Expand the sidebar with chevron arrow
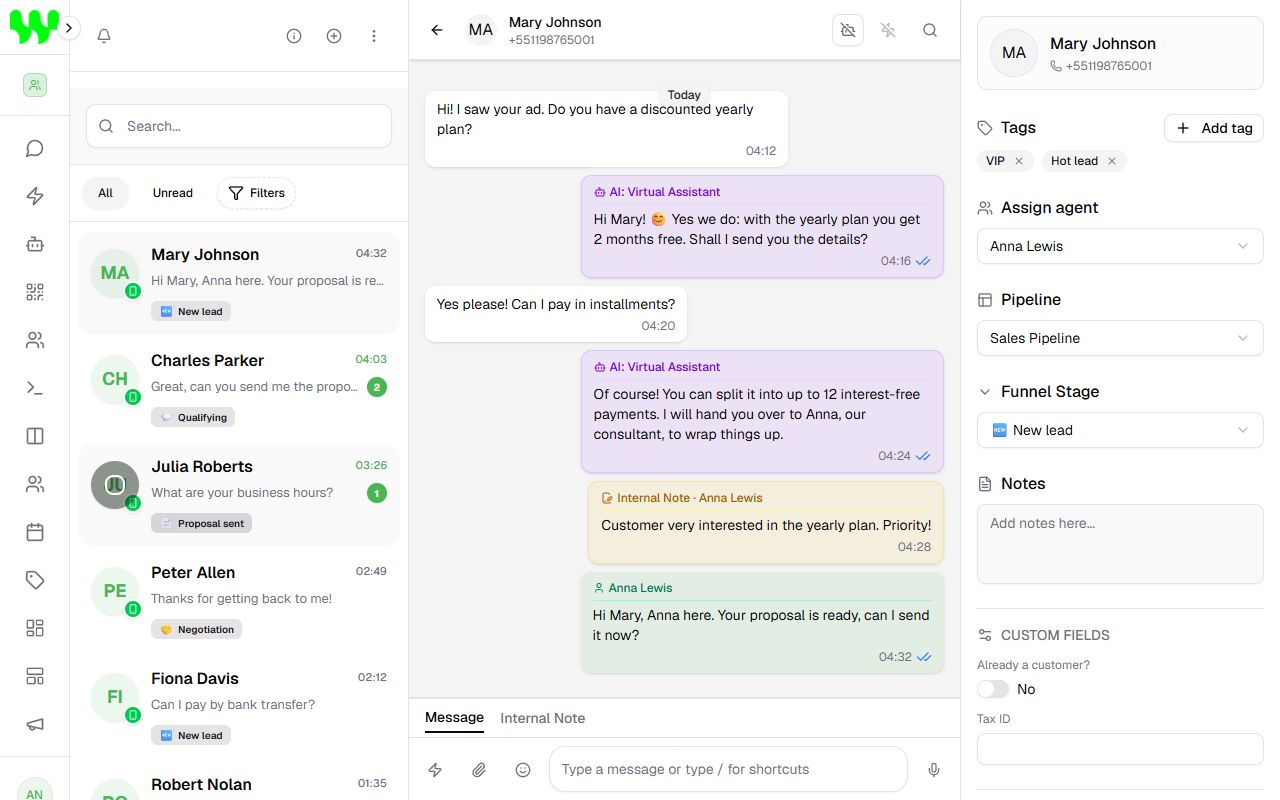Viewport: 1280px width, 800px height. (69, 28)
